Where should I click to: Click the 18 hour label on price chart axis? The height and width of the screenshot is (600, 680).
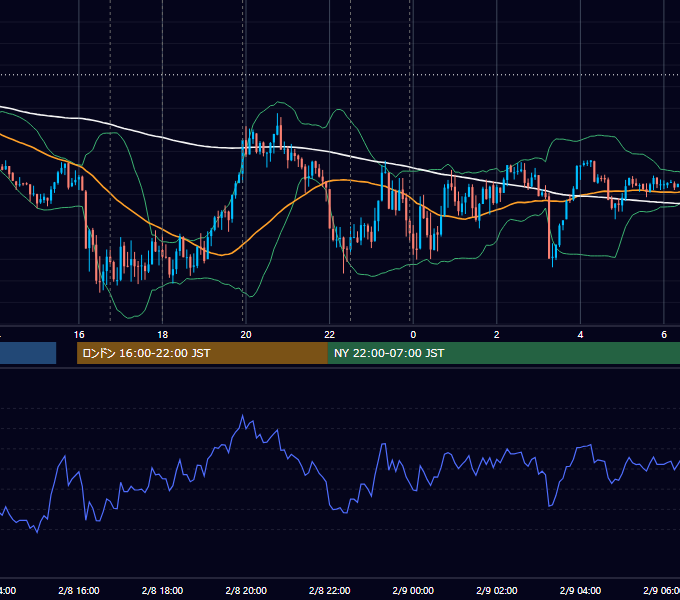pos(163,335)
